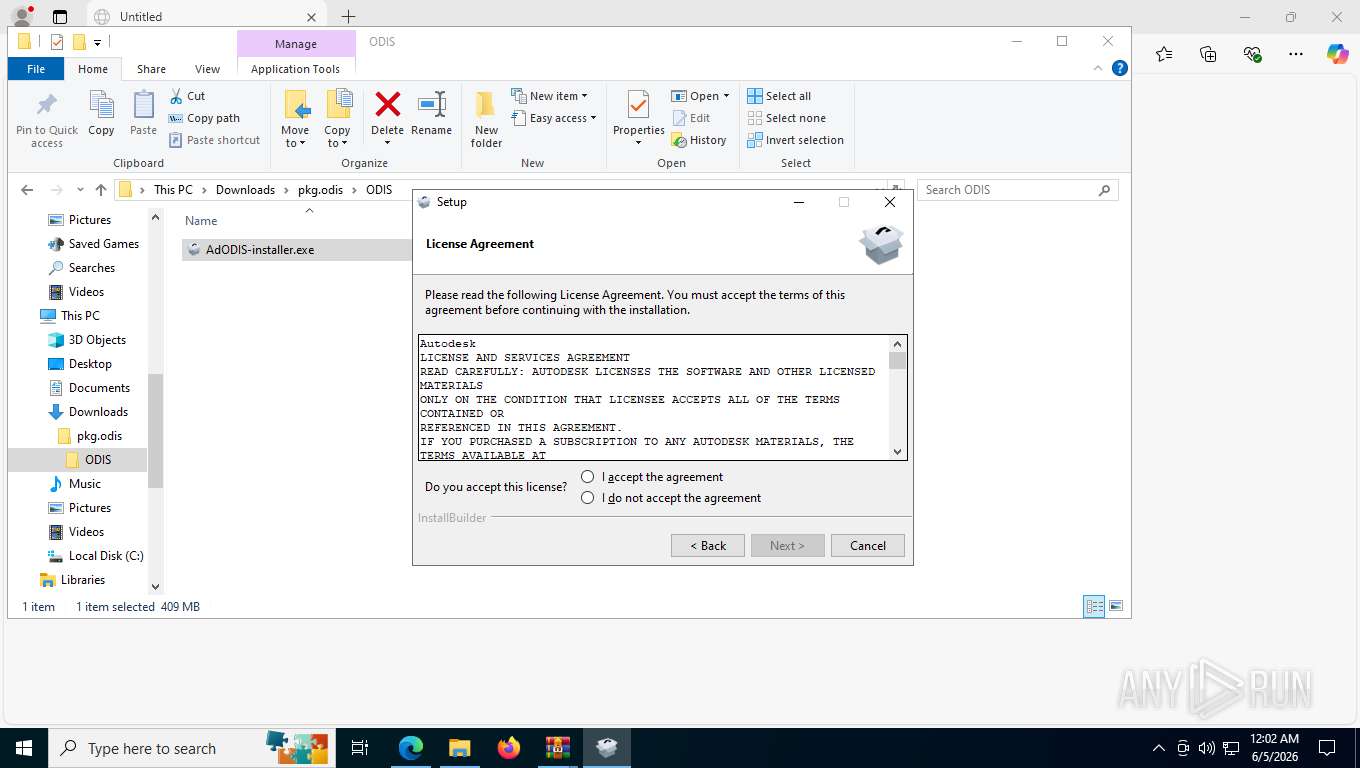Click Paste shortcut in the ribbon
Screen dimensions: 1360x768
[x=214, y=140]
